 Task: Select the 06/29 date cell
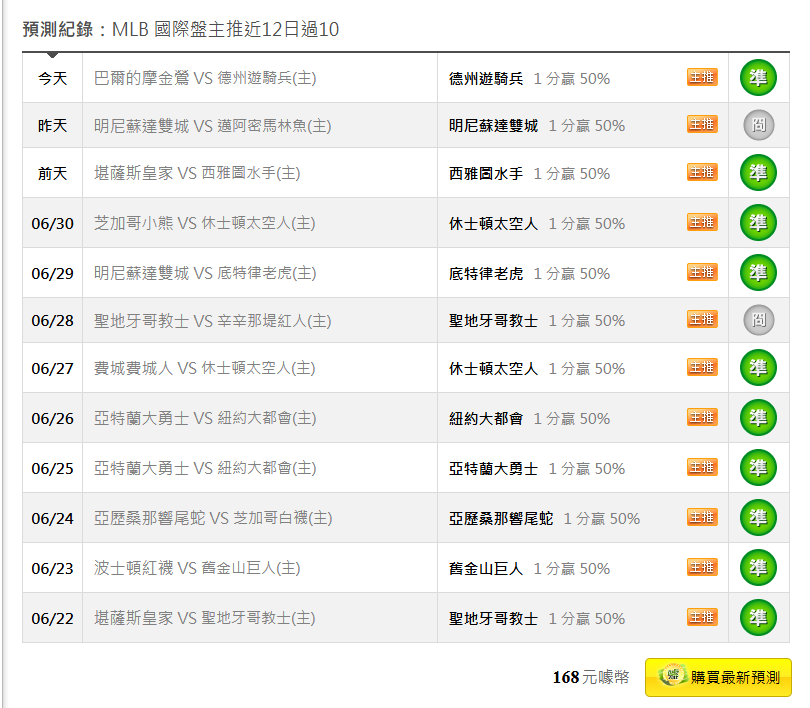52,273
